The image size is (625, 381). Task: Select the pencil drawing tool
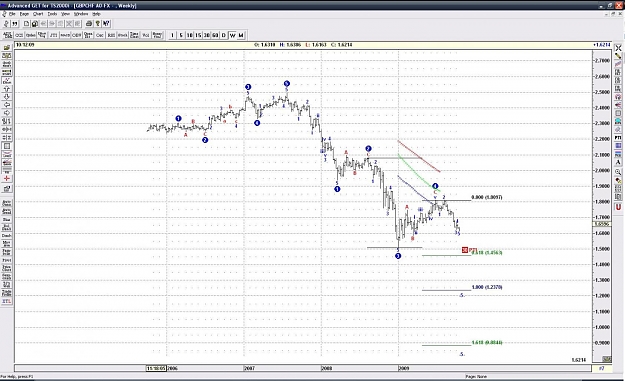click(x=618, y=56)
